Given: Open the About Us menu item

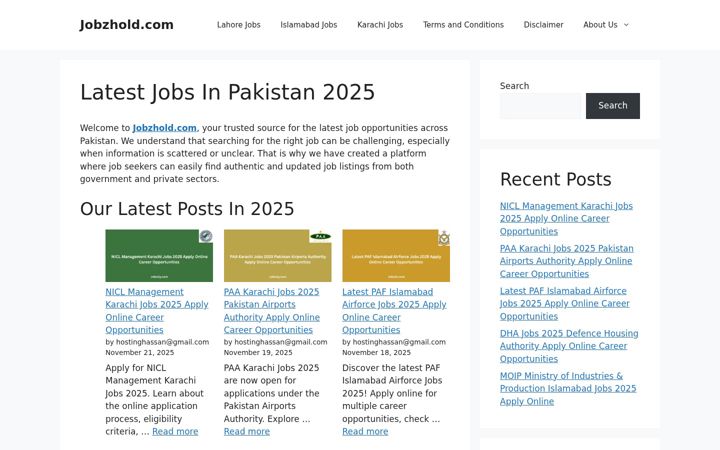Looking at the screenshot, I should (600, 25).
